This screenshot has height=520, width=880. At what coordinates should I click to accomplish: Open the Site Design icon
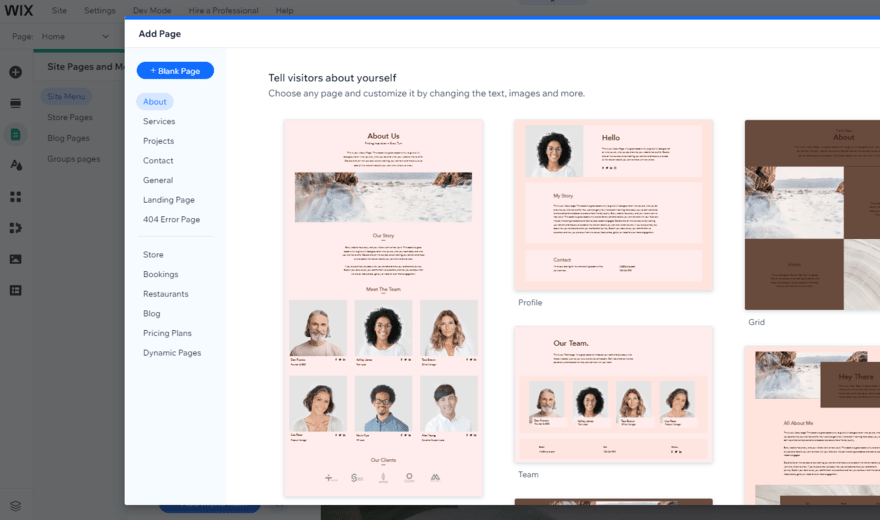(16, 165)
